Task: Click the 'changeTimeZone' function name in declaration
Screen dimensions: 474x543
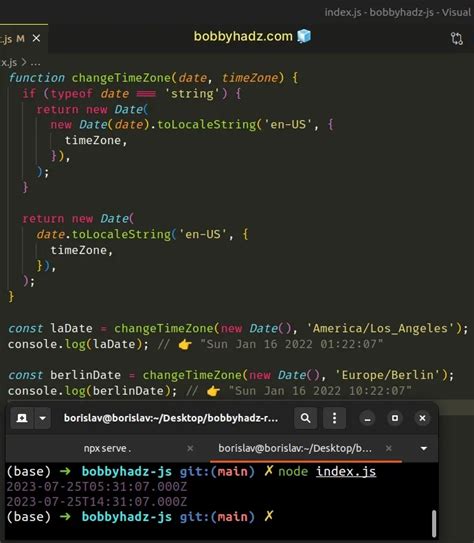Action: click(121, 78)
